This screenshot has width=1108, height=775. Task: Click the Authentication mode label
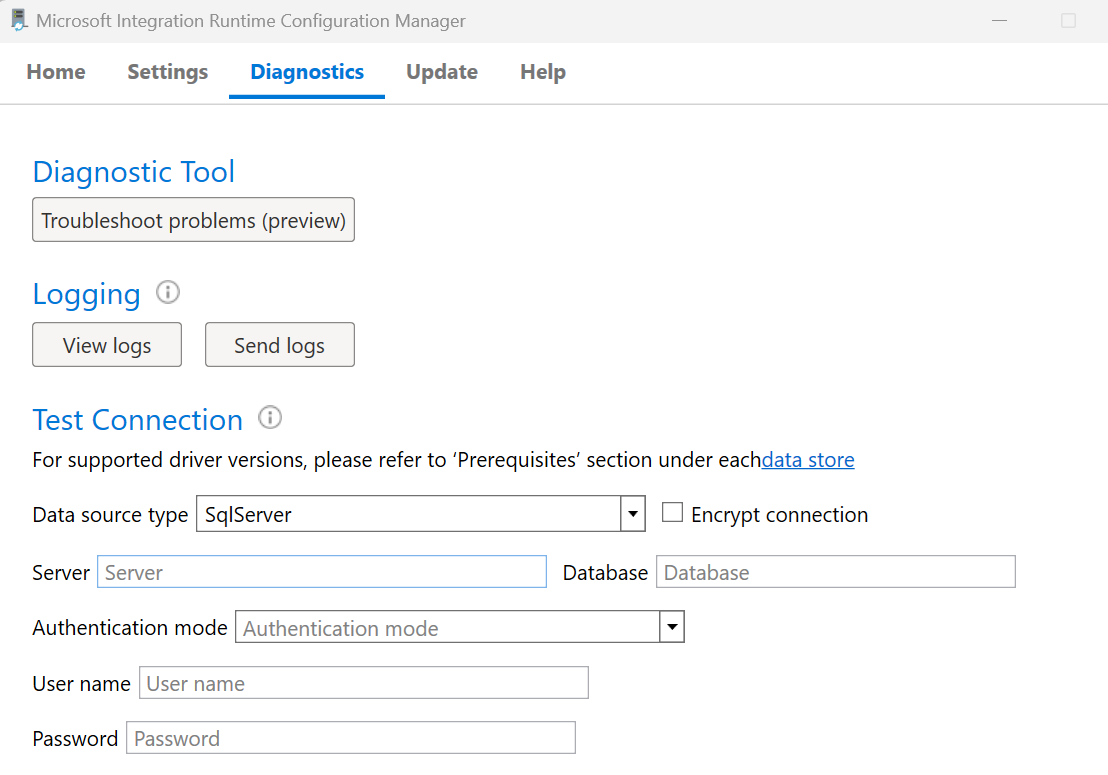tap(130, 627)
